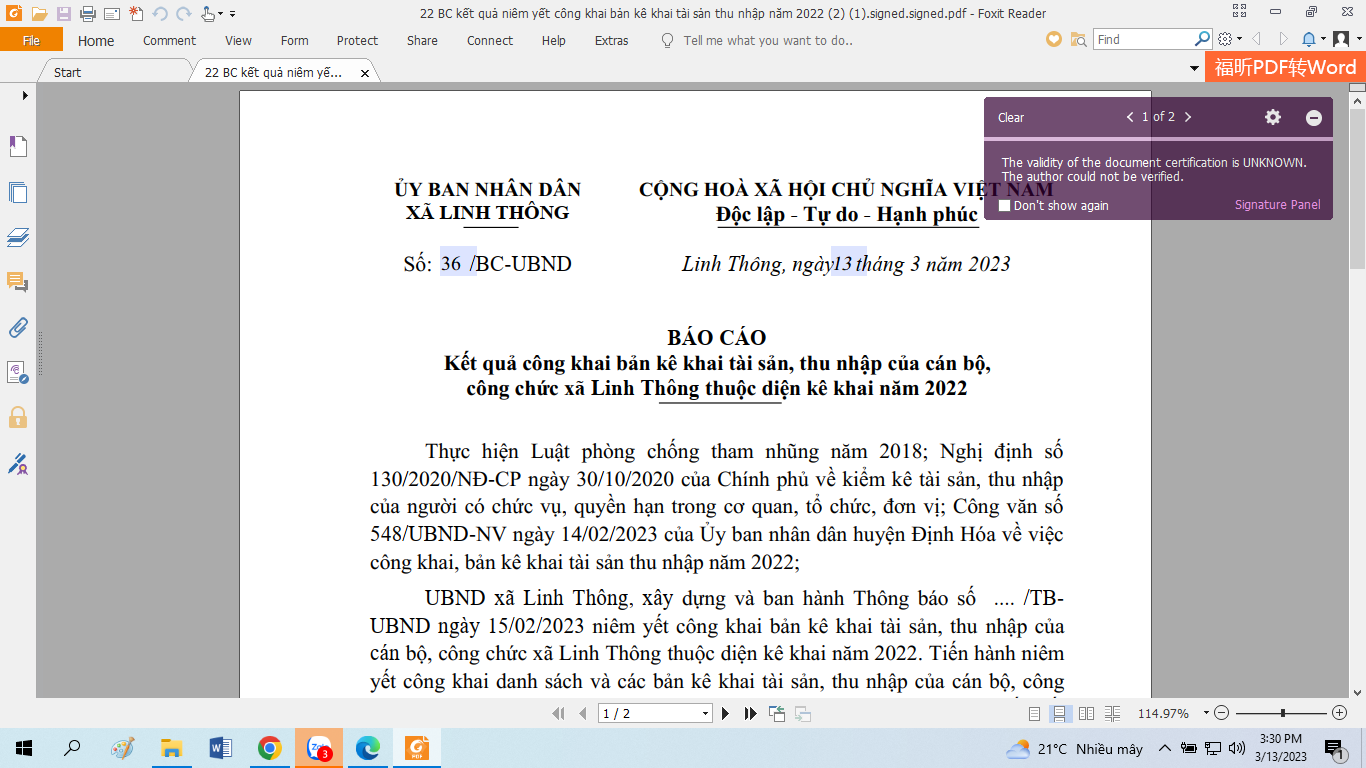Open the pen and certificate sidebar icon
Viewport: 1366px width, 768px height.
17,463
